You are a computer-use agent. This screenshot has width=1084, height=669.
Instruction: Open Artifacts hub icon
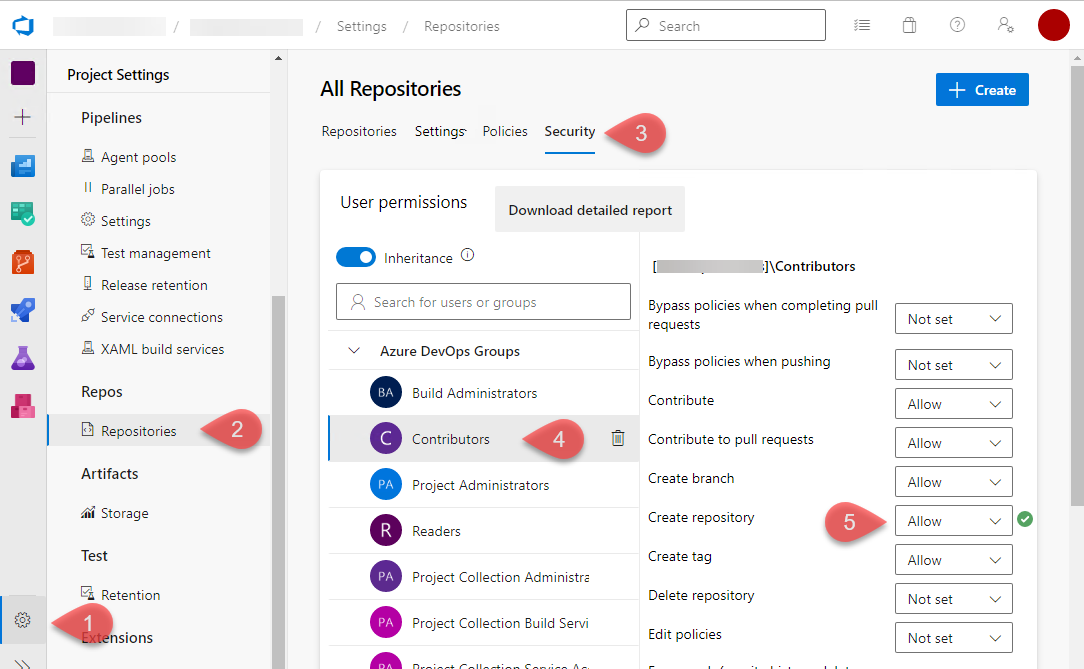pyautogui.click(x=23, y=406)
